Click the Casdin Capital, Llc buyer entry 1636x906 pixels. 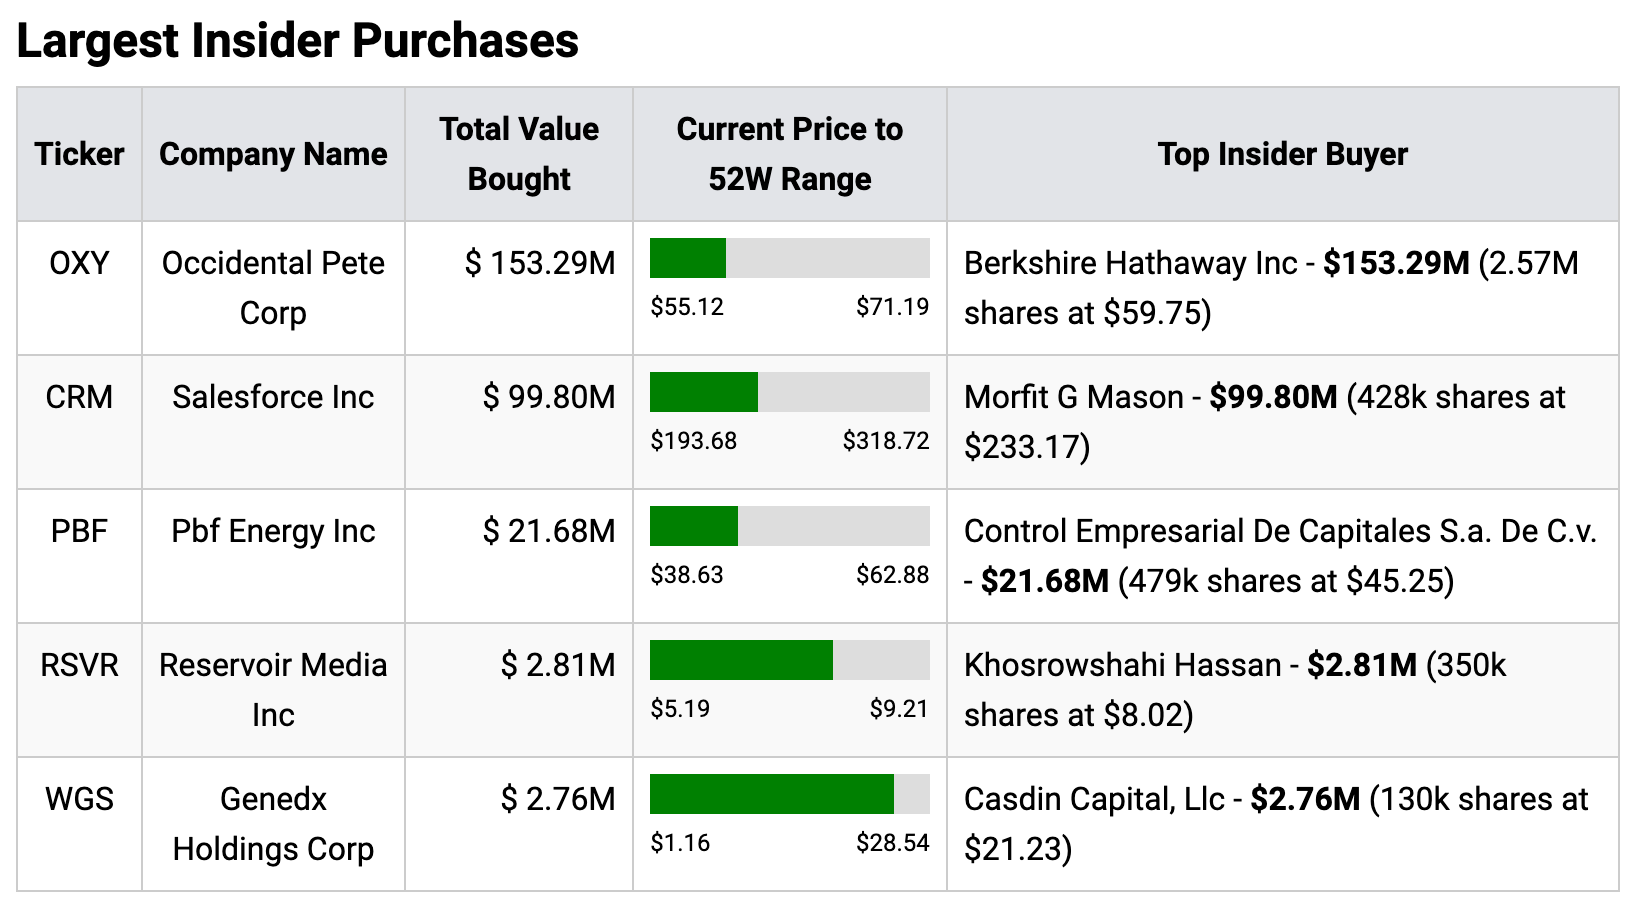pyautogui.click(x=1276, y=824)
